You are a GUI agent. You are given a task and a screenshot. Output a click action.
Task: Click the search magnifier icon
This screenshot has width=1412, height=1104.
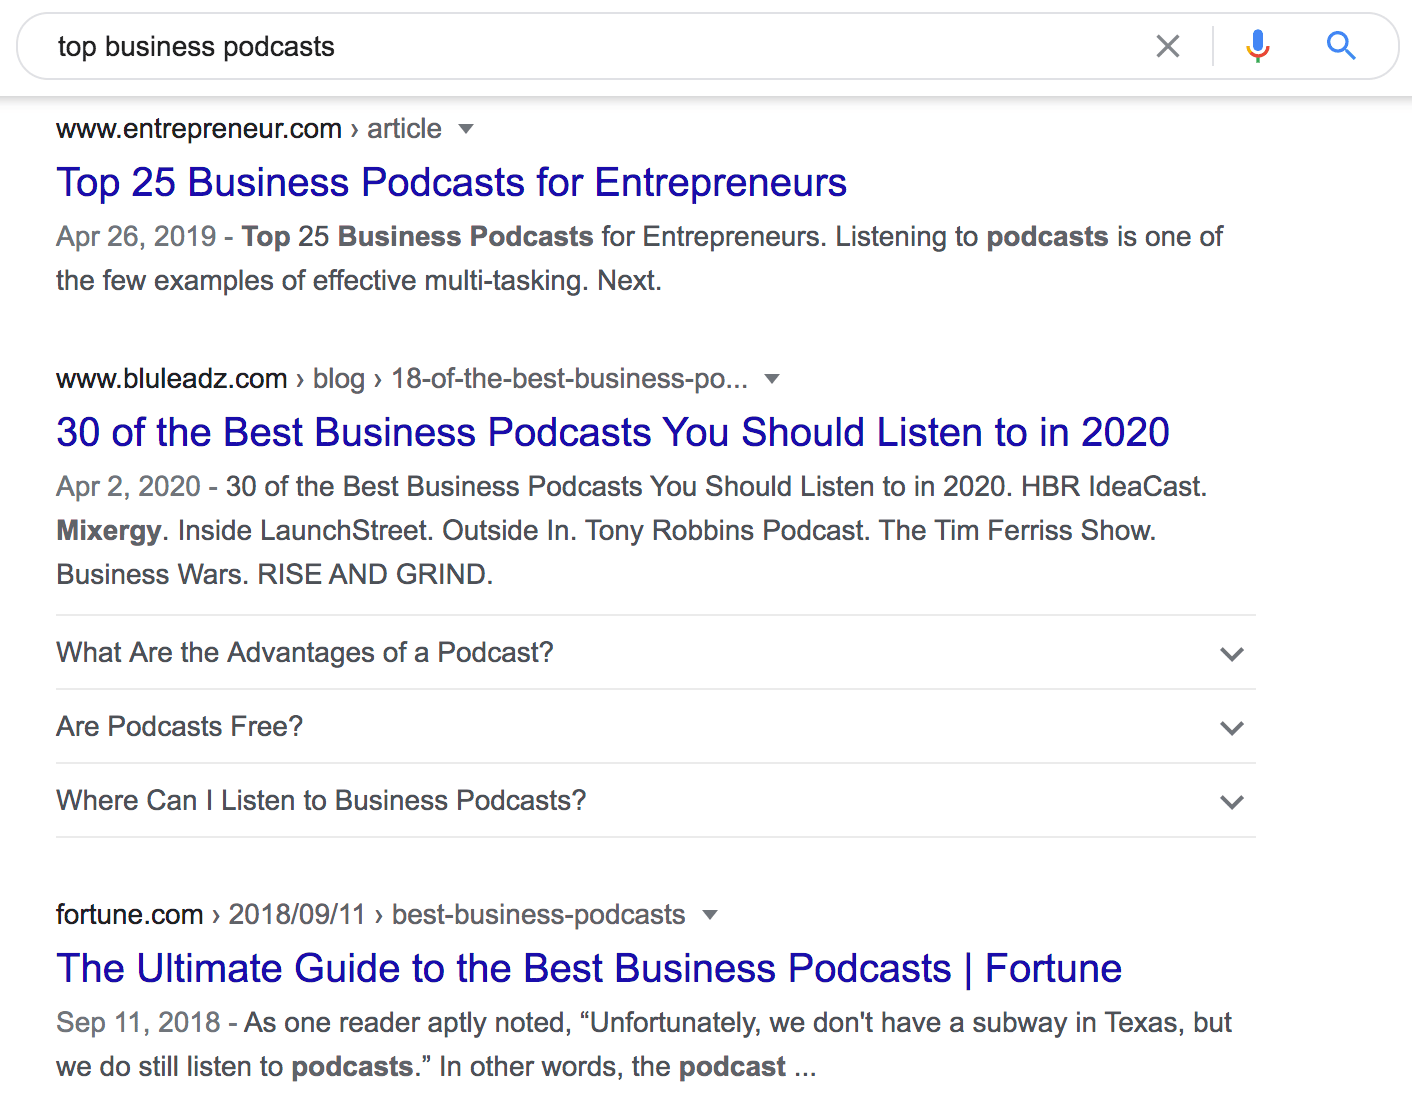click(1341, 46)
